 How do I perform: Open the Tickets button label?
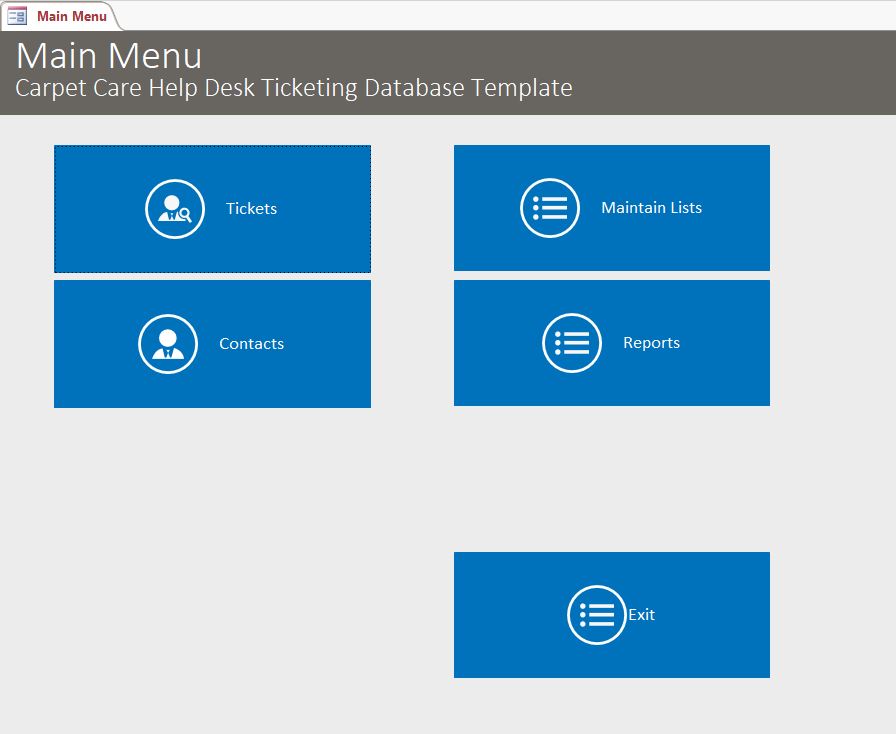click(x=251, y=209)
